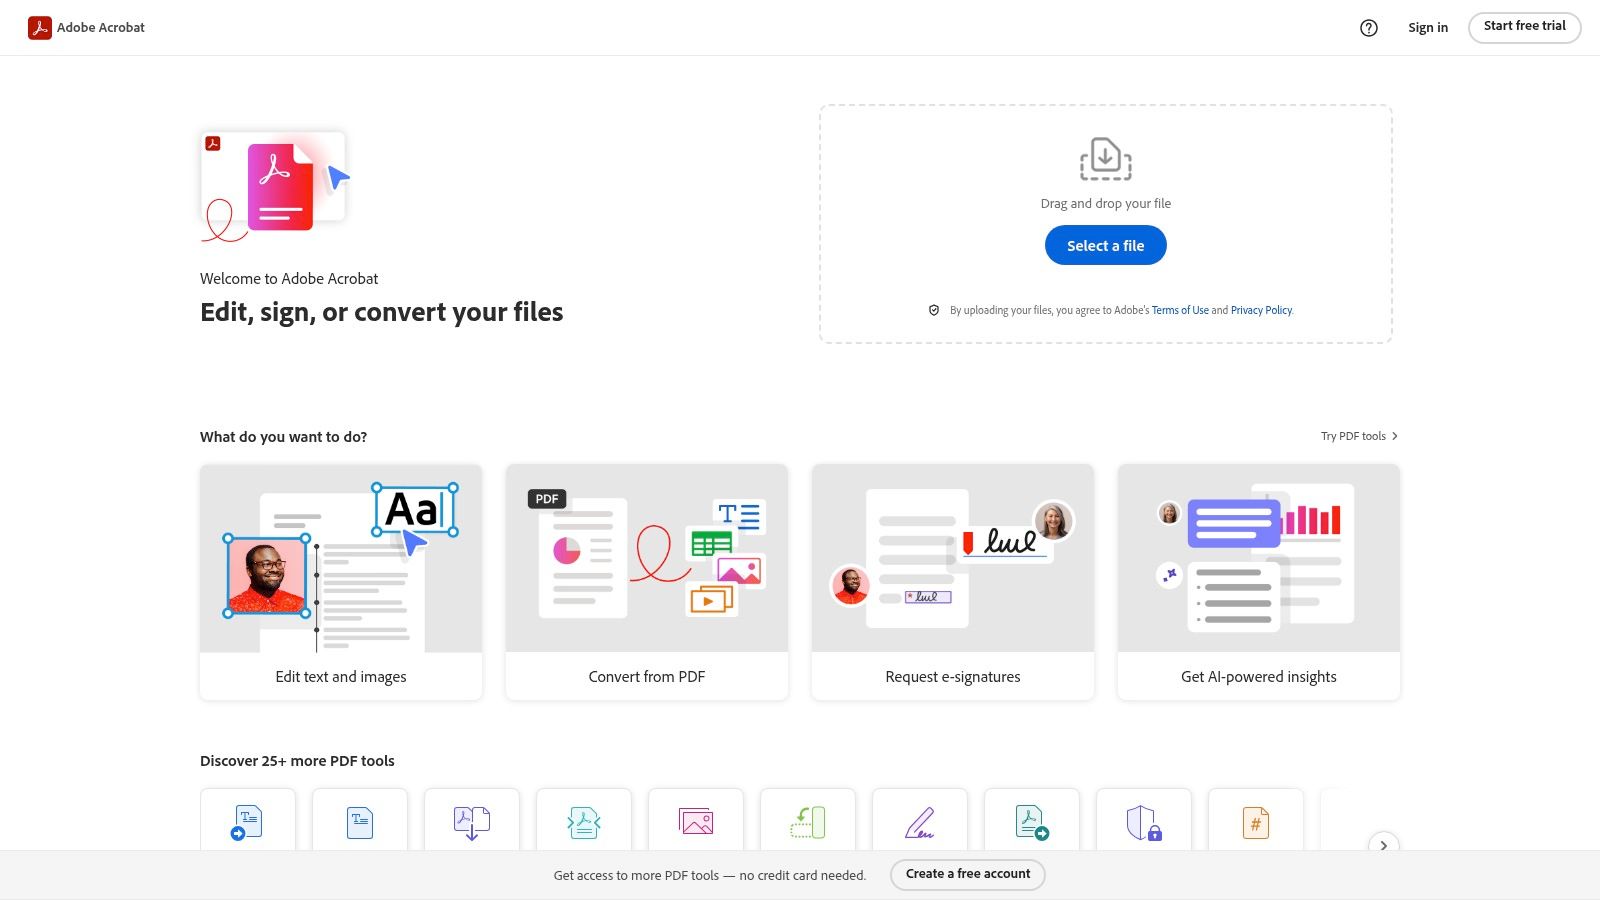Click the drag and drop upload icon

1106,159
